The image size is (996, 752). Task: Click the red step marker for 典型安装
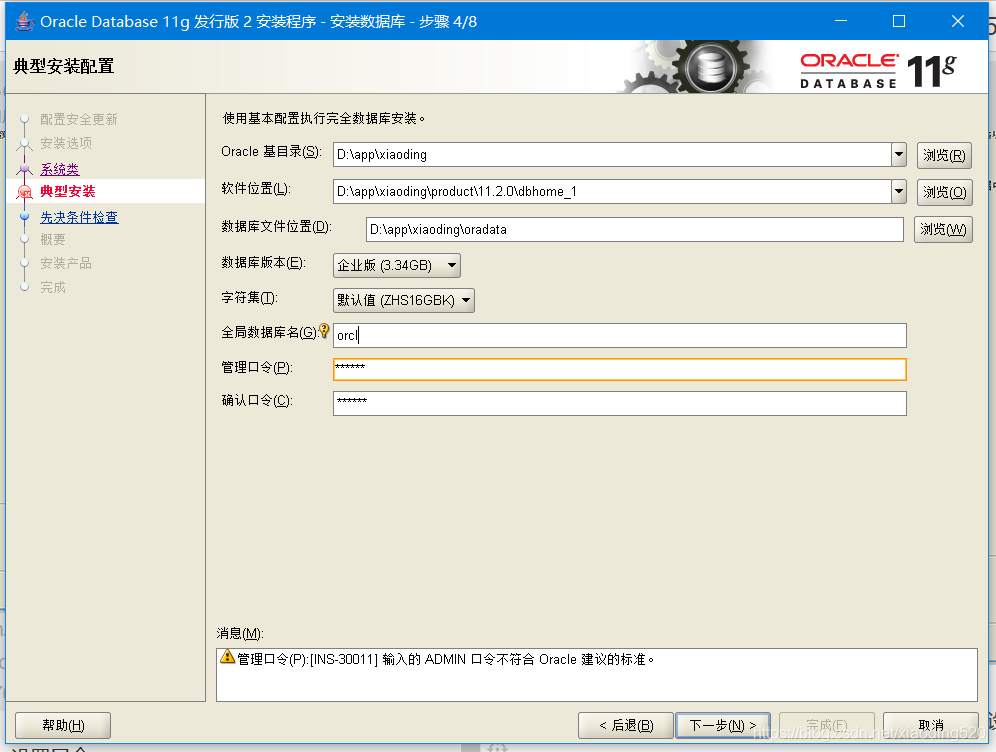click(25, 191)
